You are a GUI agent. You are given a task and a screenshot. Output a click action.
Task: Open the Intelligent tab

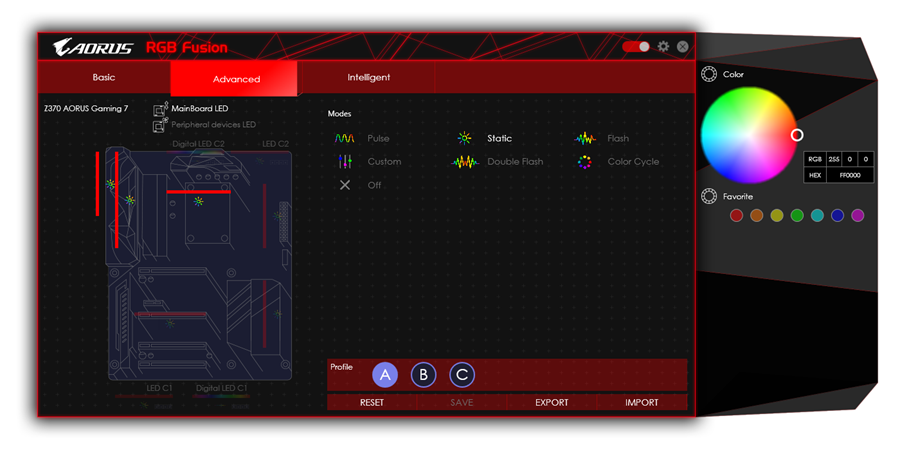pos(368,78)
